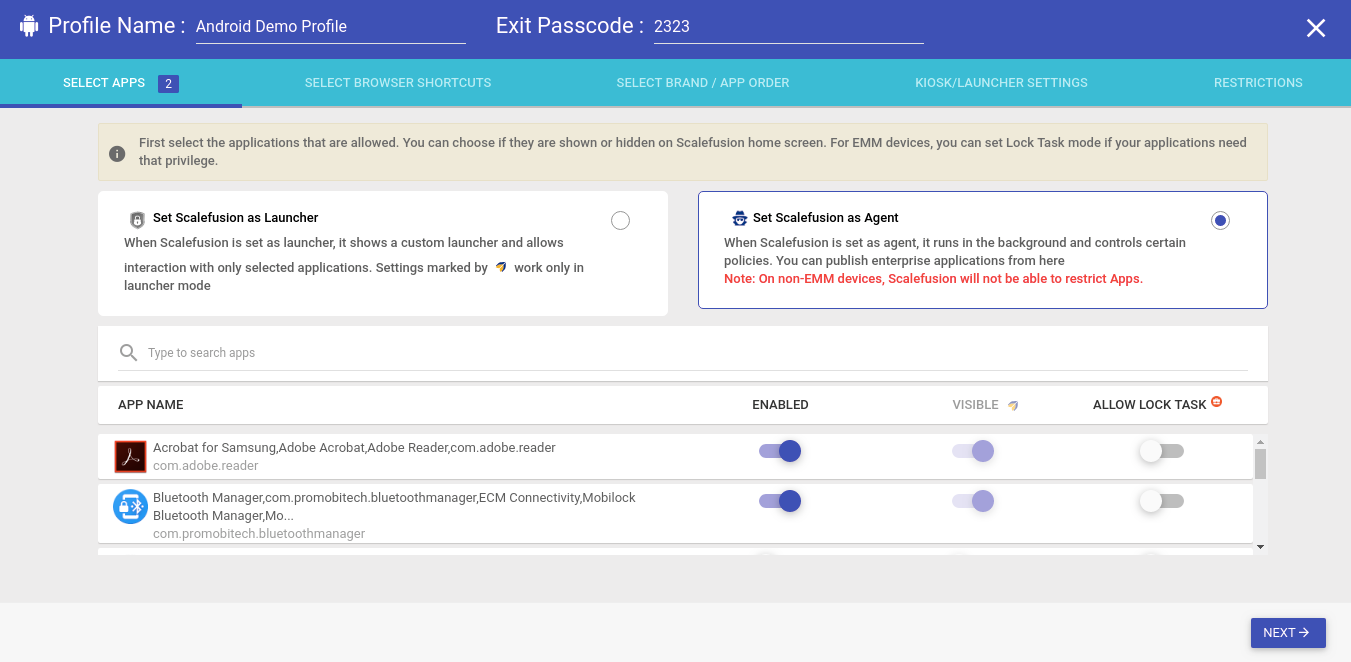The image size is (1351, 662).
Task: Switch to the Select Browser Shortcuts tab
Action: tap(398, 83)
